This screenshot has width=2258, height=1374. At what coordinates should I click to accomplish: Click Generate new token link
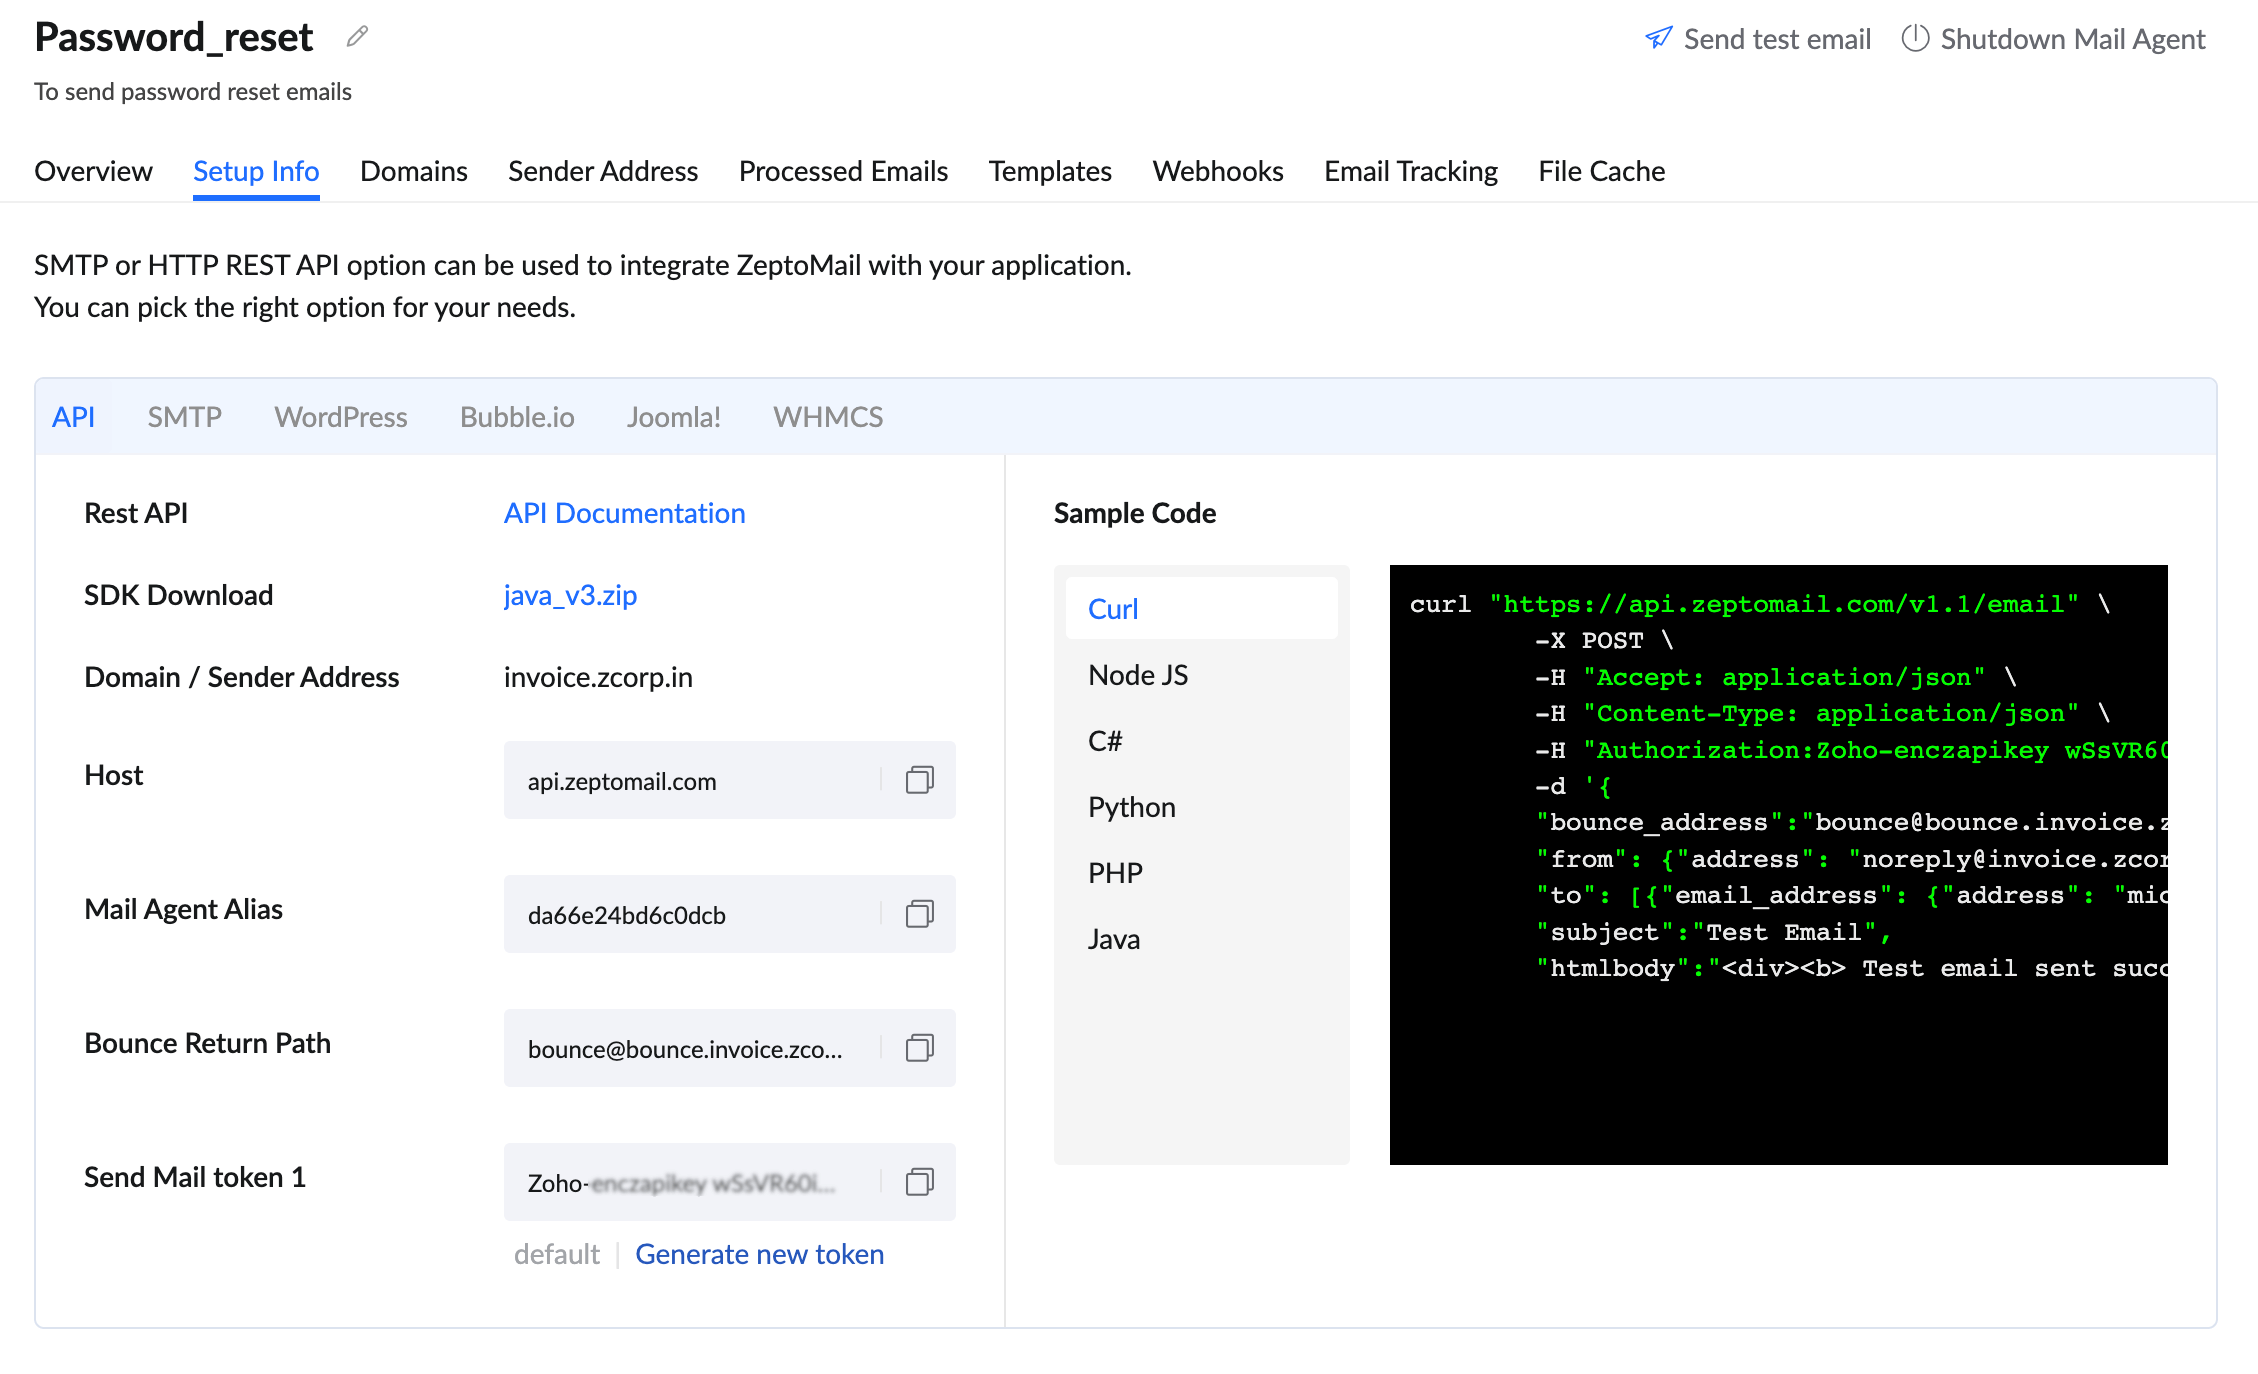coord(759,1254)
